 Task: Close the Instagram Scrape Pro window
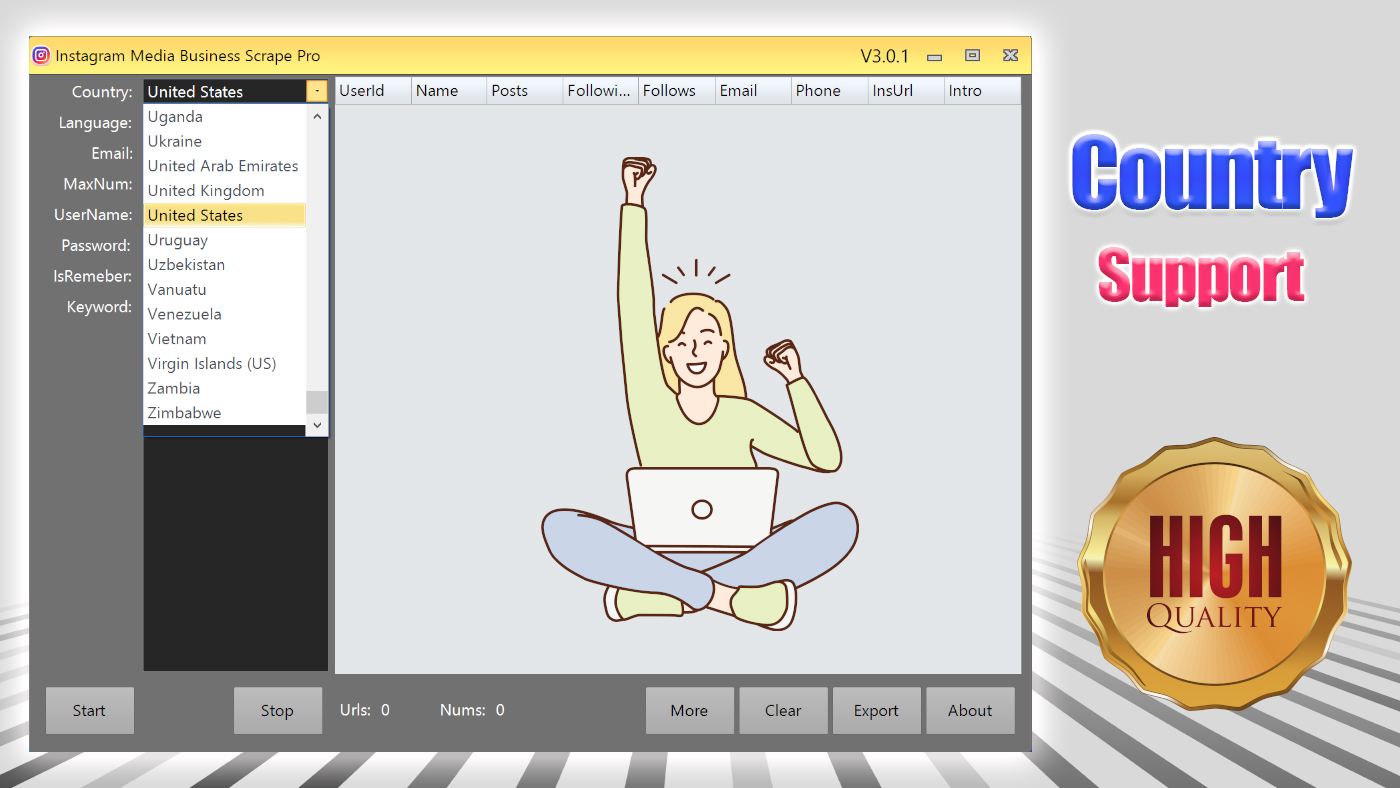tap(1010, 56)
